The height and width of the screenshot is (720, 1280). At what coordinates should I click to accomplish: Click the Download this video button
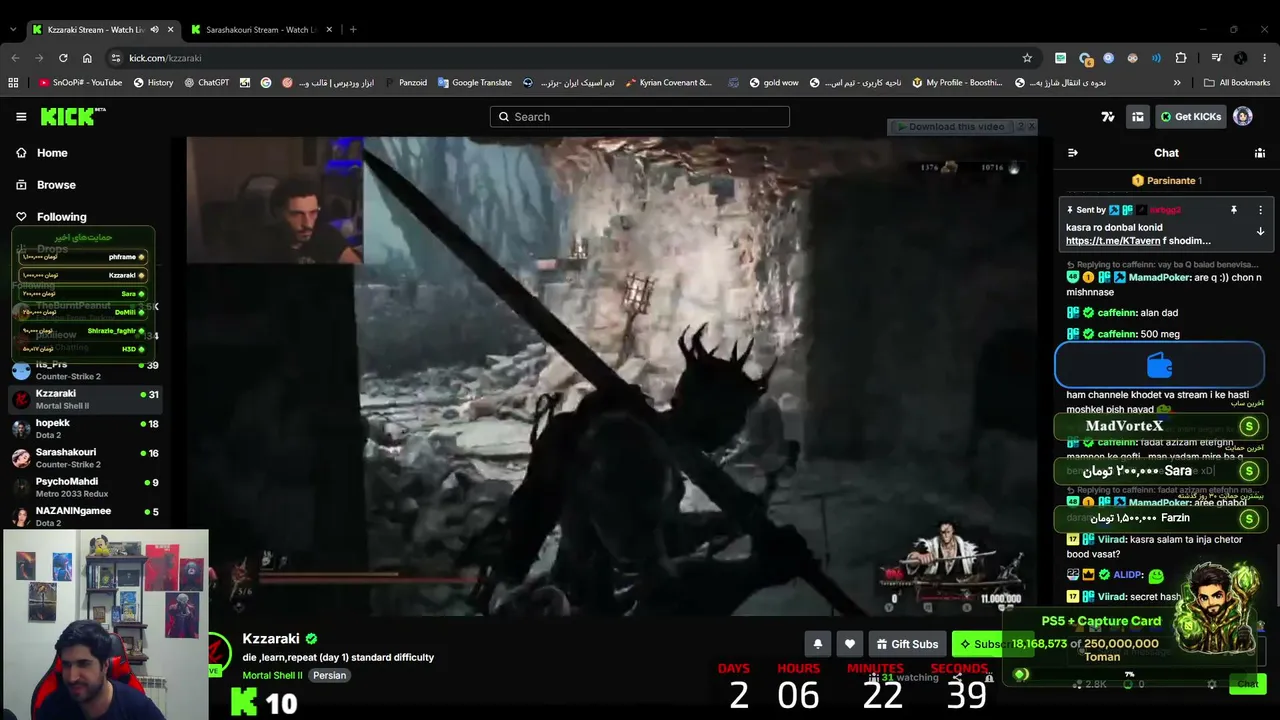pos(950,127)
